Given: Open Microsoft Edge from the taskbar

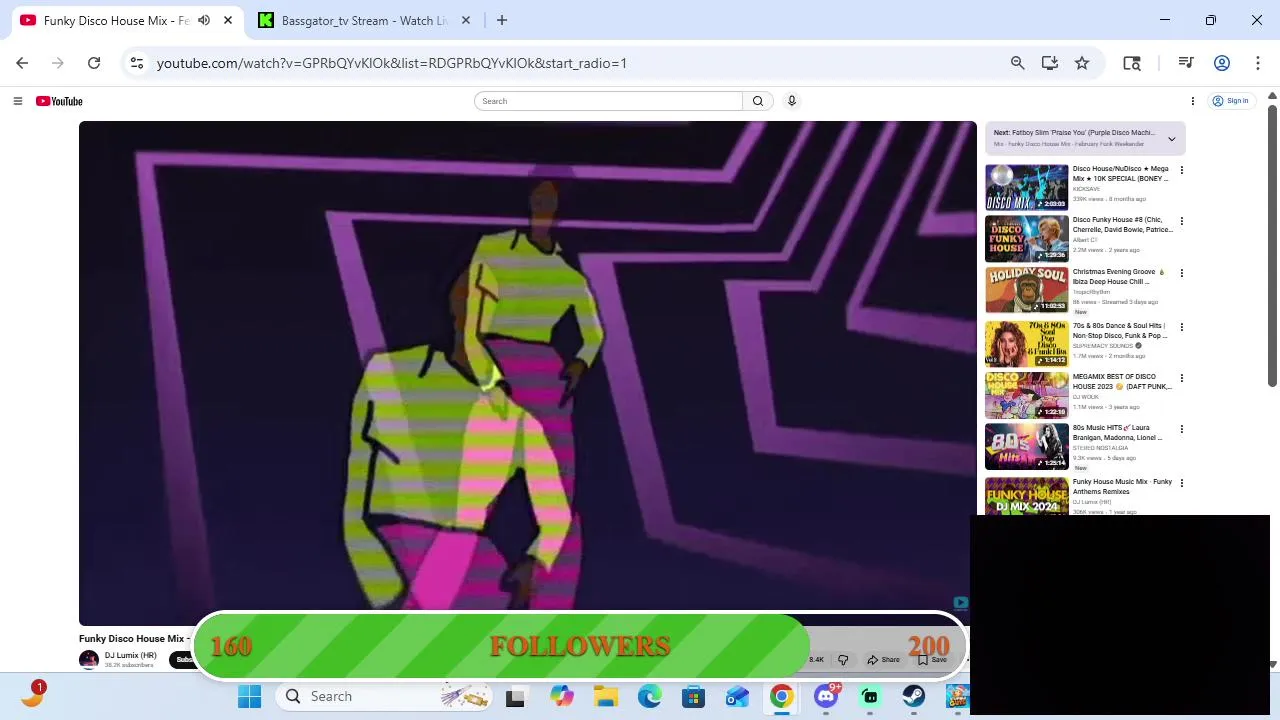Looking at the screenshot, I should coord(650,696).
